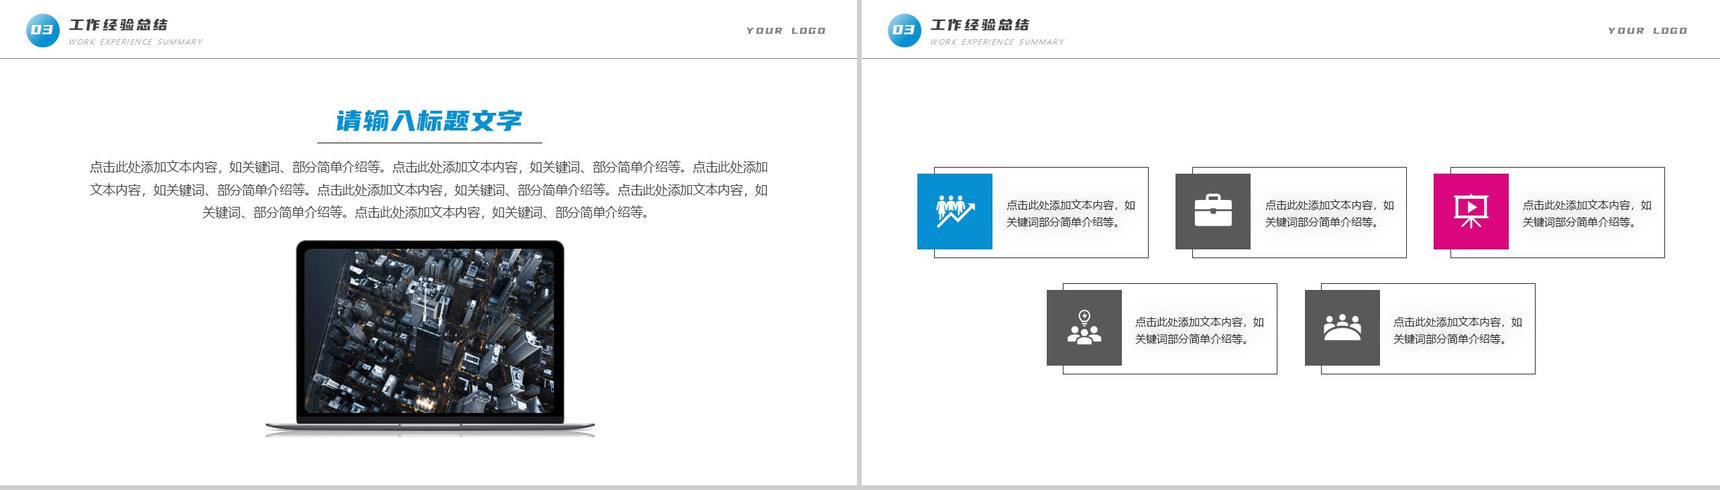Select text beside the briefcase icon
The width and height of the screenshot is (1720, 490).
1329,214
